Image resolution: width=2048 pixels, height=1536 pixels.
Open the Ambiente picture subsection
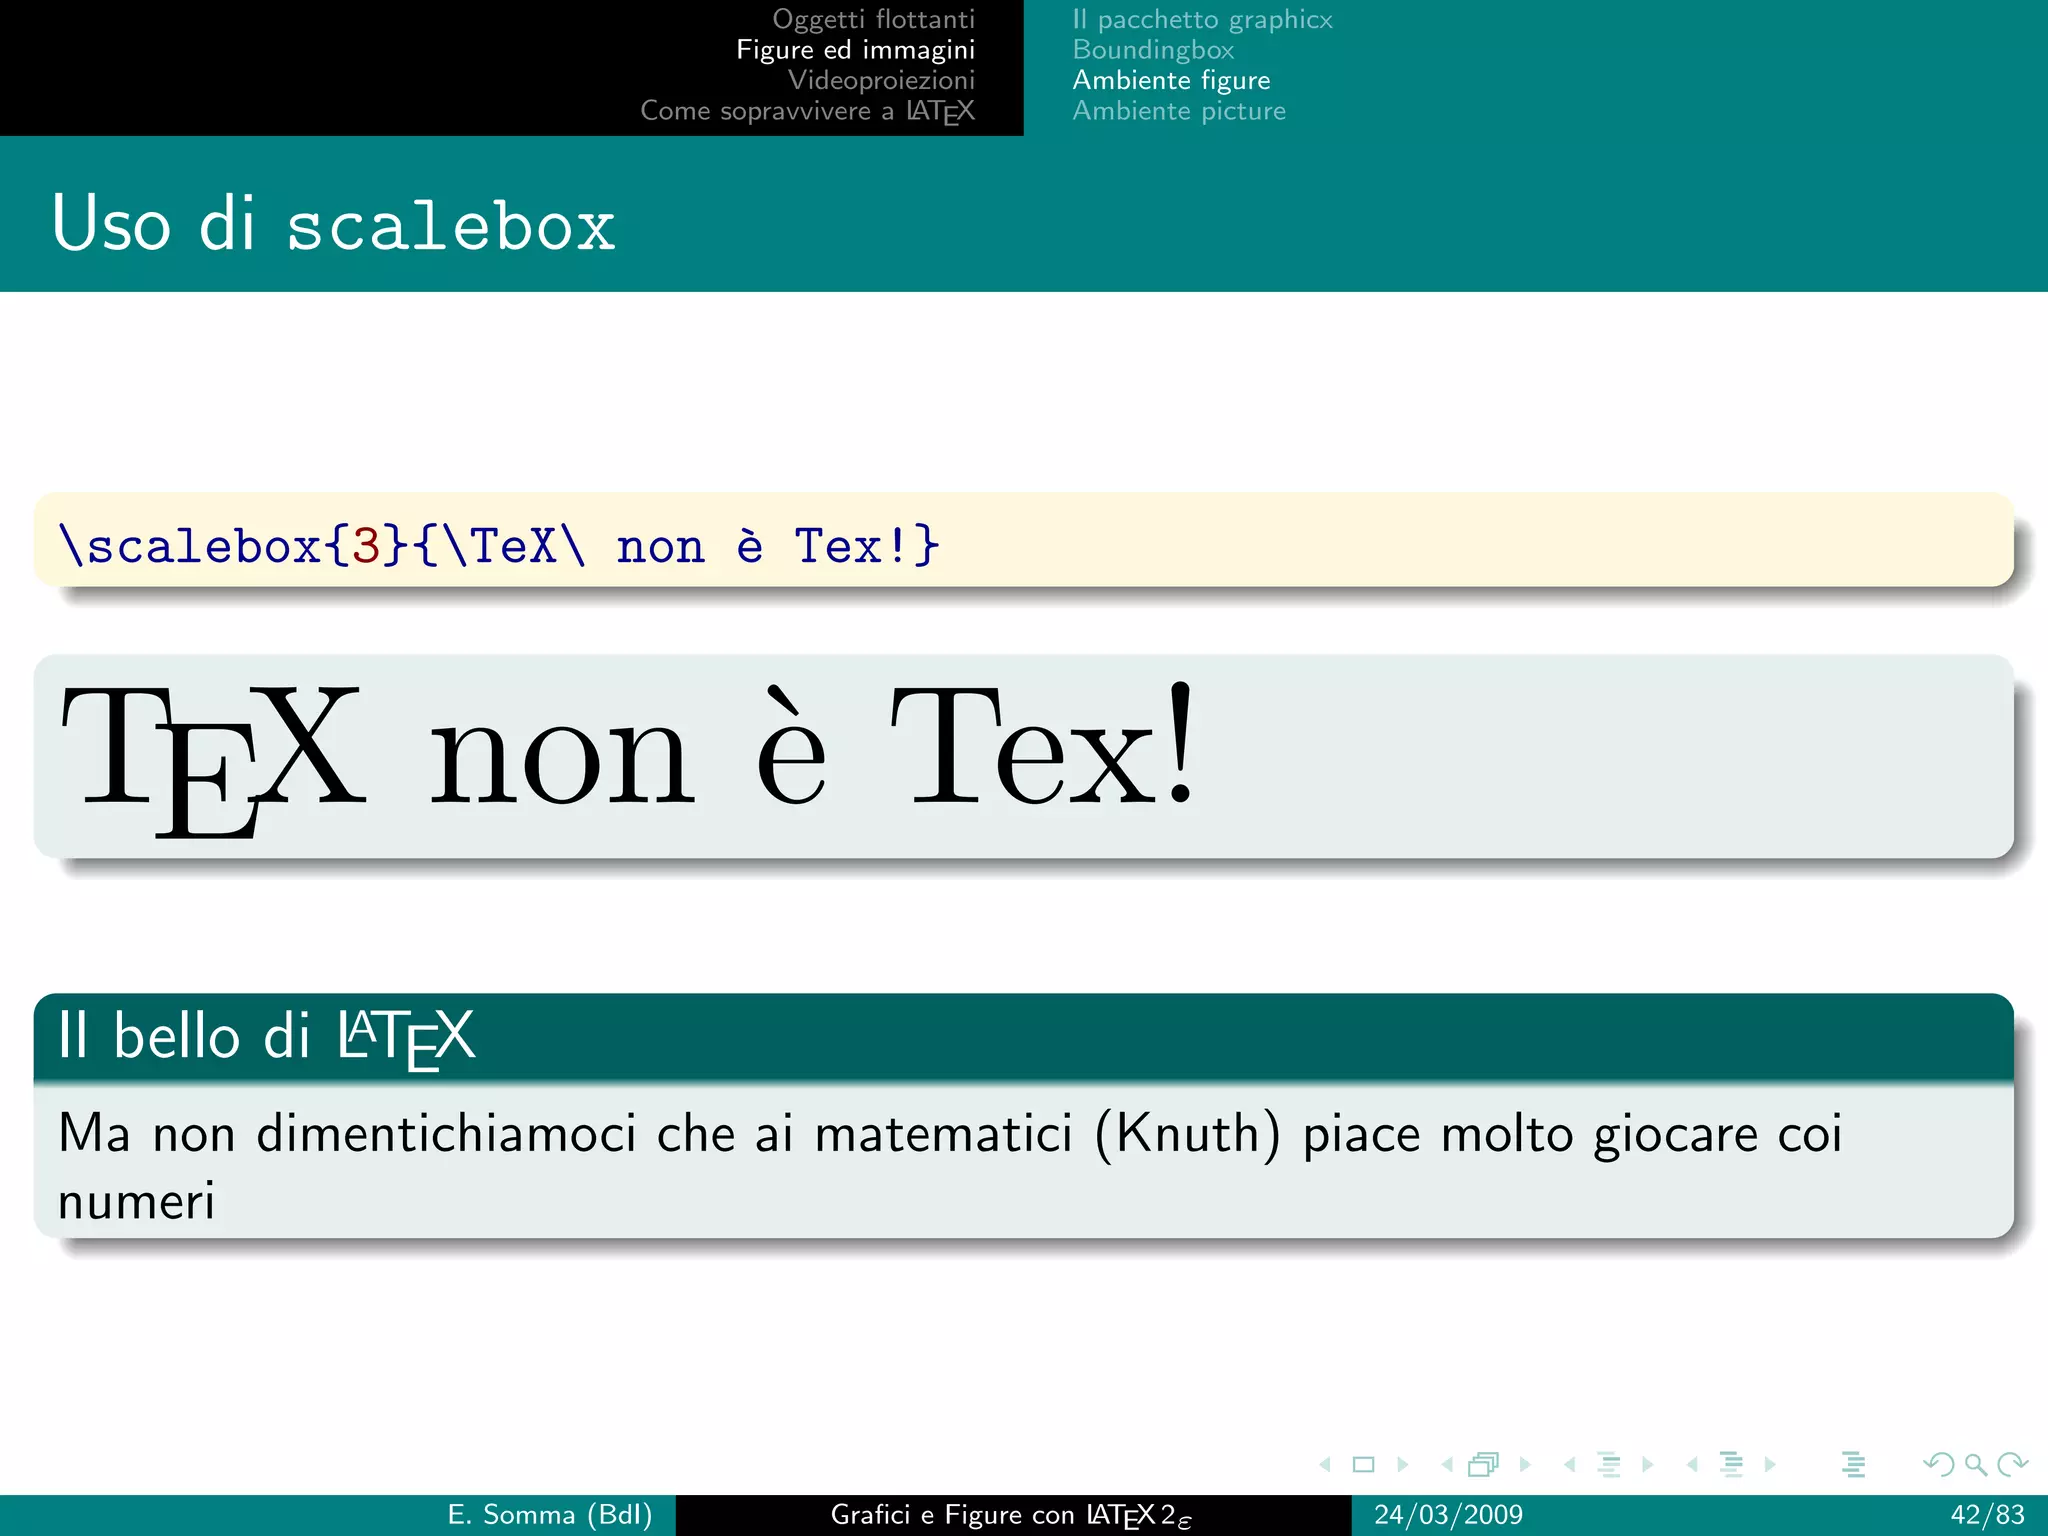(1179, 111)
